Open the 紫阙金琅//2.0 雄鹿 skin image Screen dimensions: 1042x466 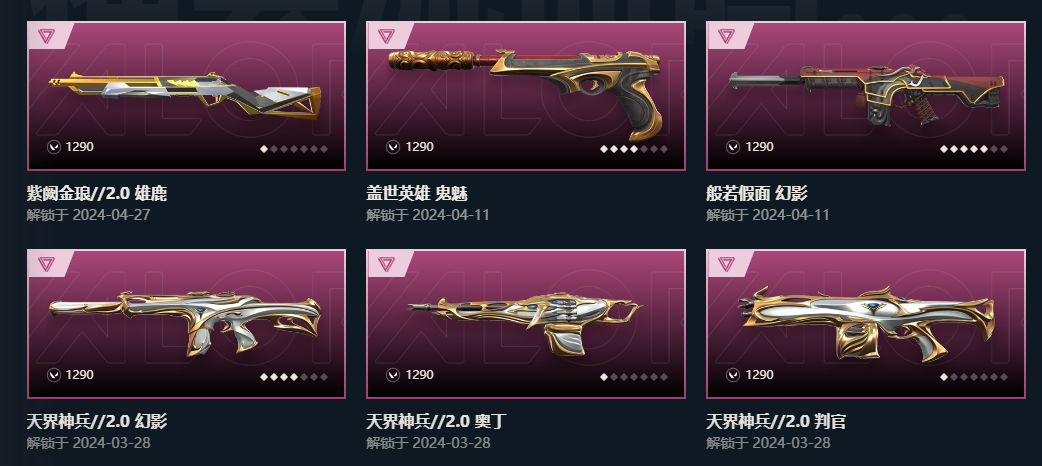186,96
